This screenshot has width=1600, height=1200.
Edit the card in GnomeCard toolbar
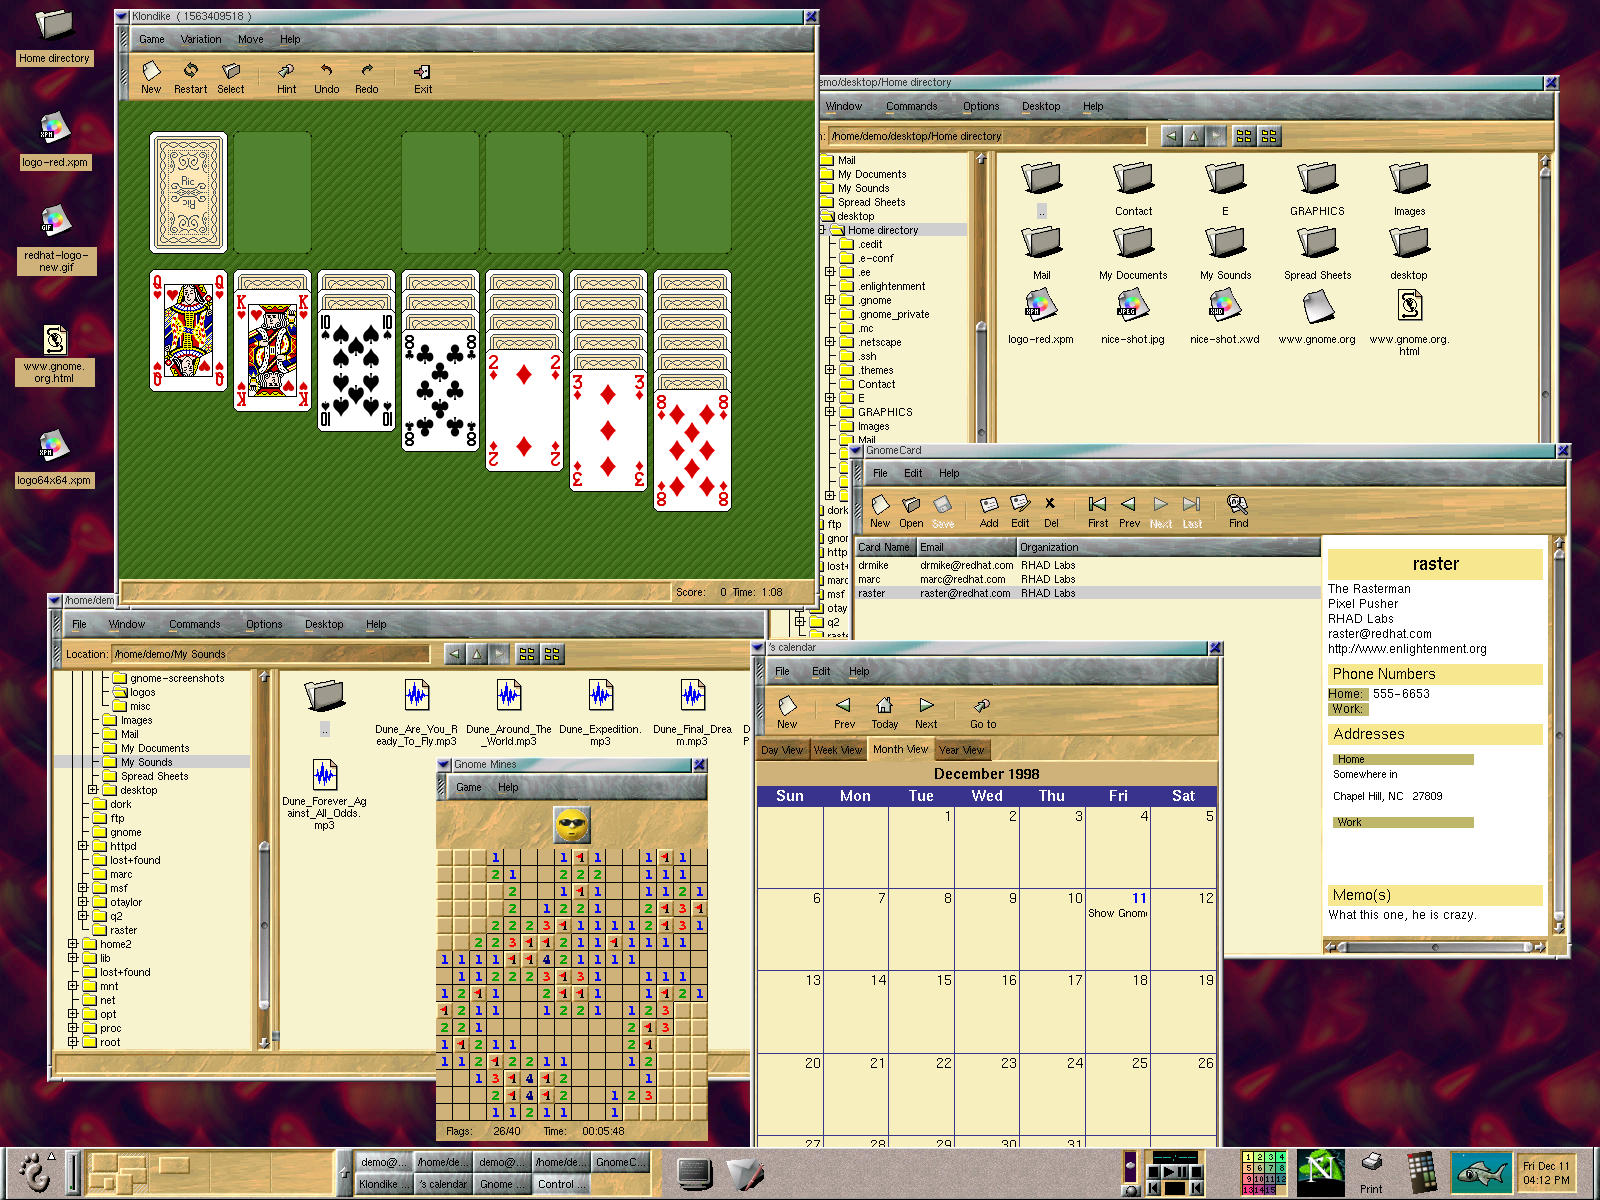[x=1020, y=510]
